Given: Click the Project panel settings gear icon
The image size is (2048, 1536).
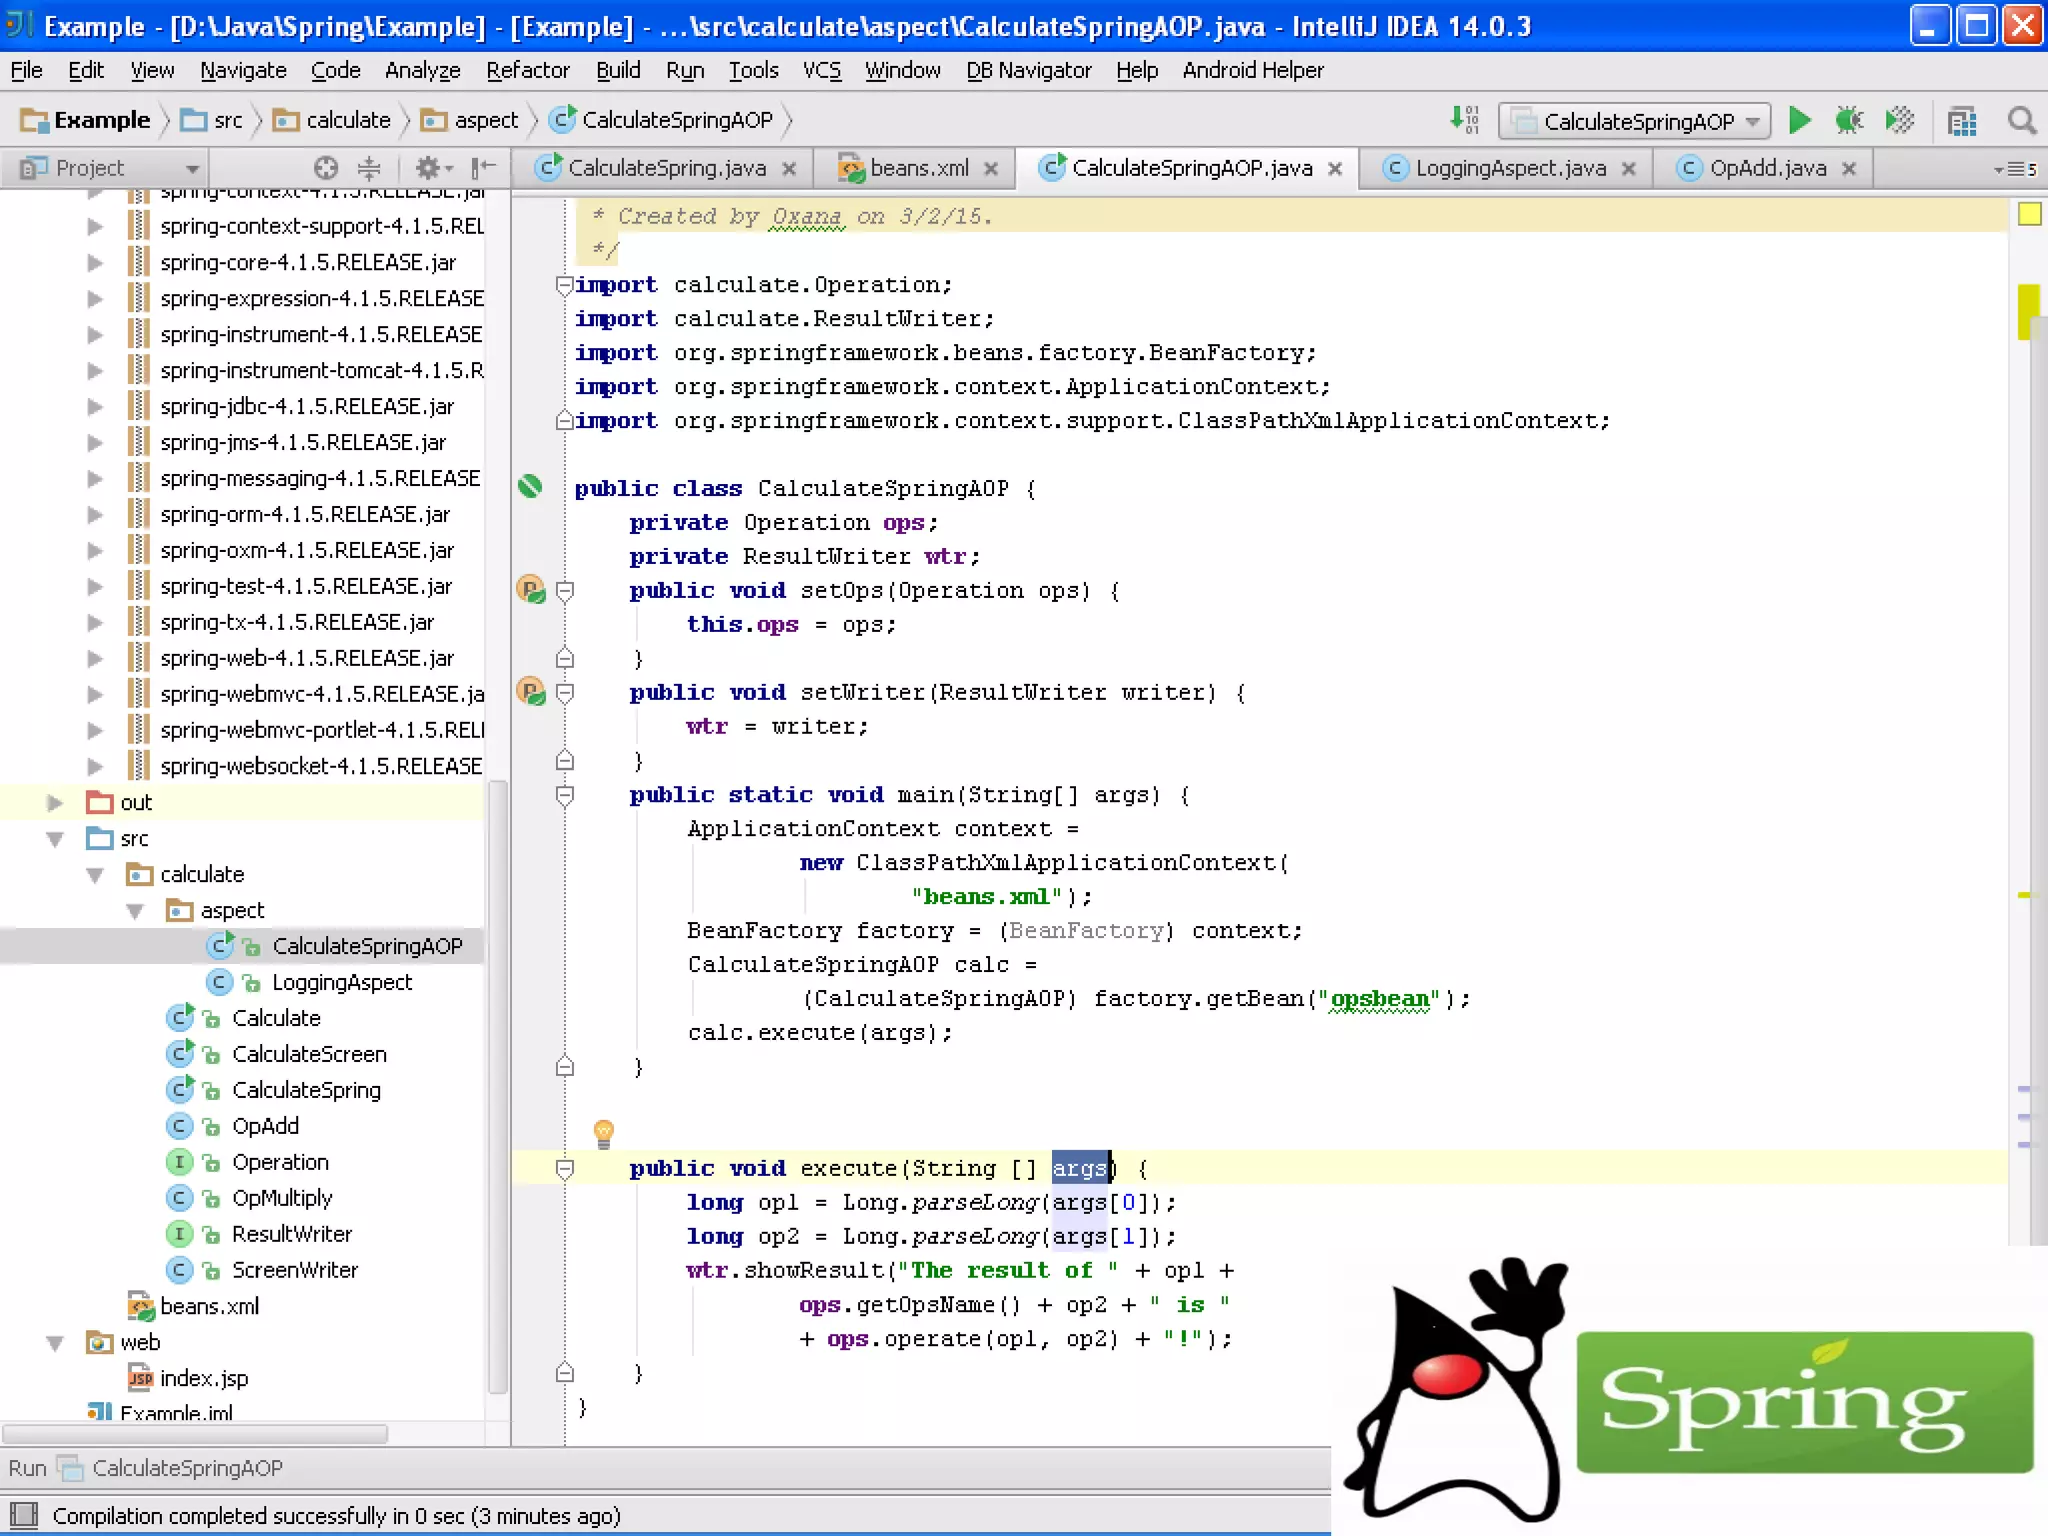Looking at the screenshot, I should pos(428,168).
